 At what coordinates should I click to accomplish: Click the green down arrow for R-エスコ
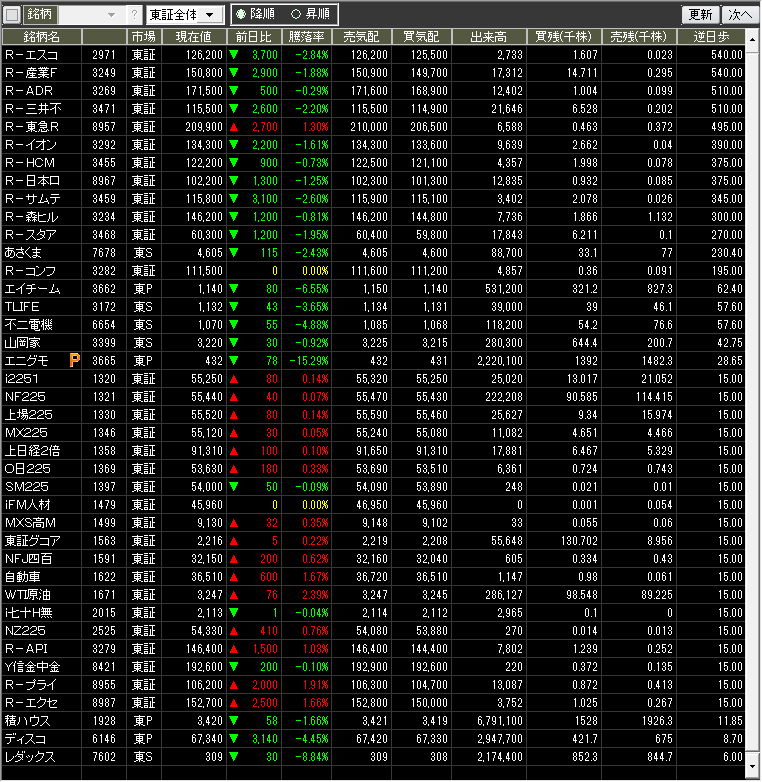coord(233,54)
